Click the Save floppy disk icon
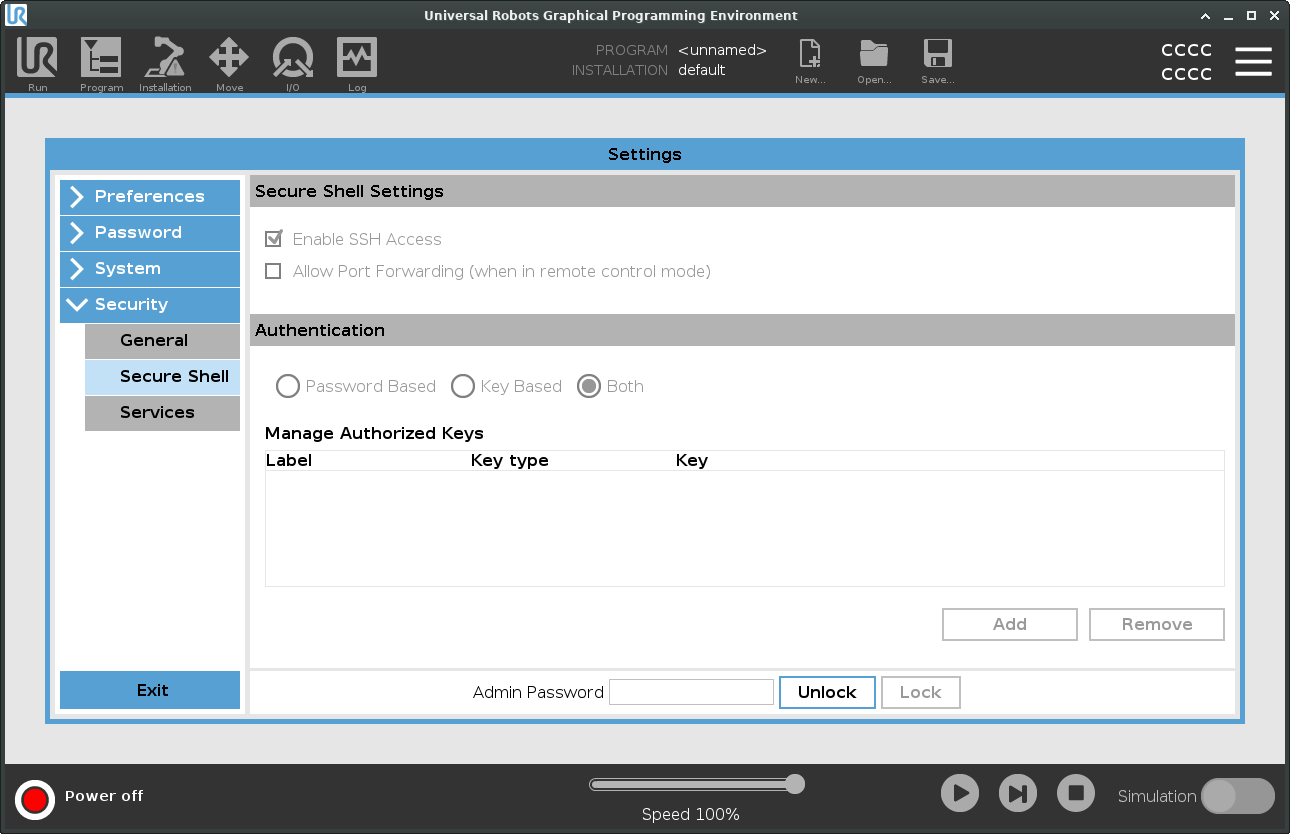The height and width of the screenshot is (834, 1290). tap(937, 55)
